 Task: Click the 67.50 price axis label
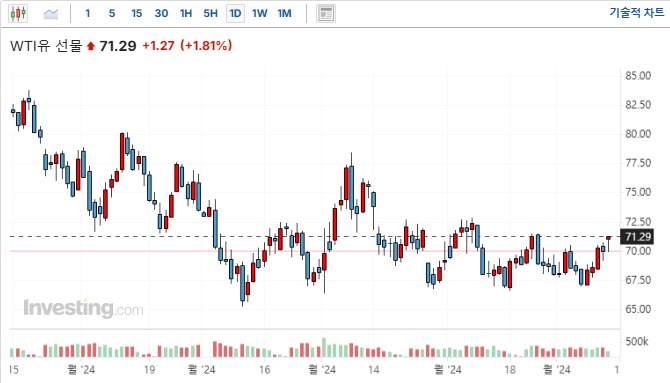point(638,280)
